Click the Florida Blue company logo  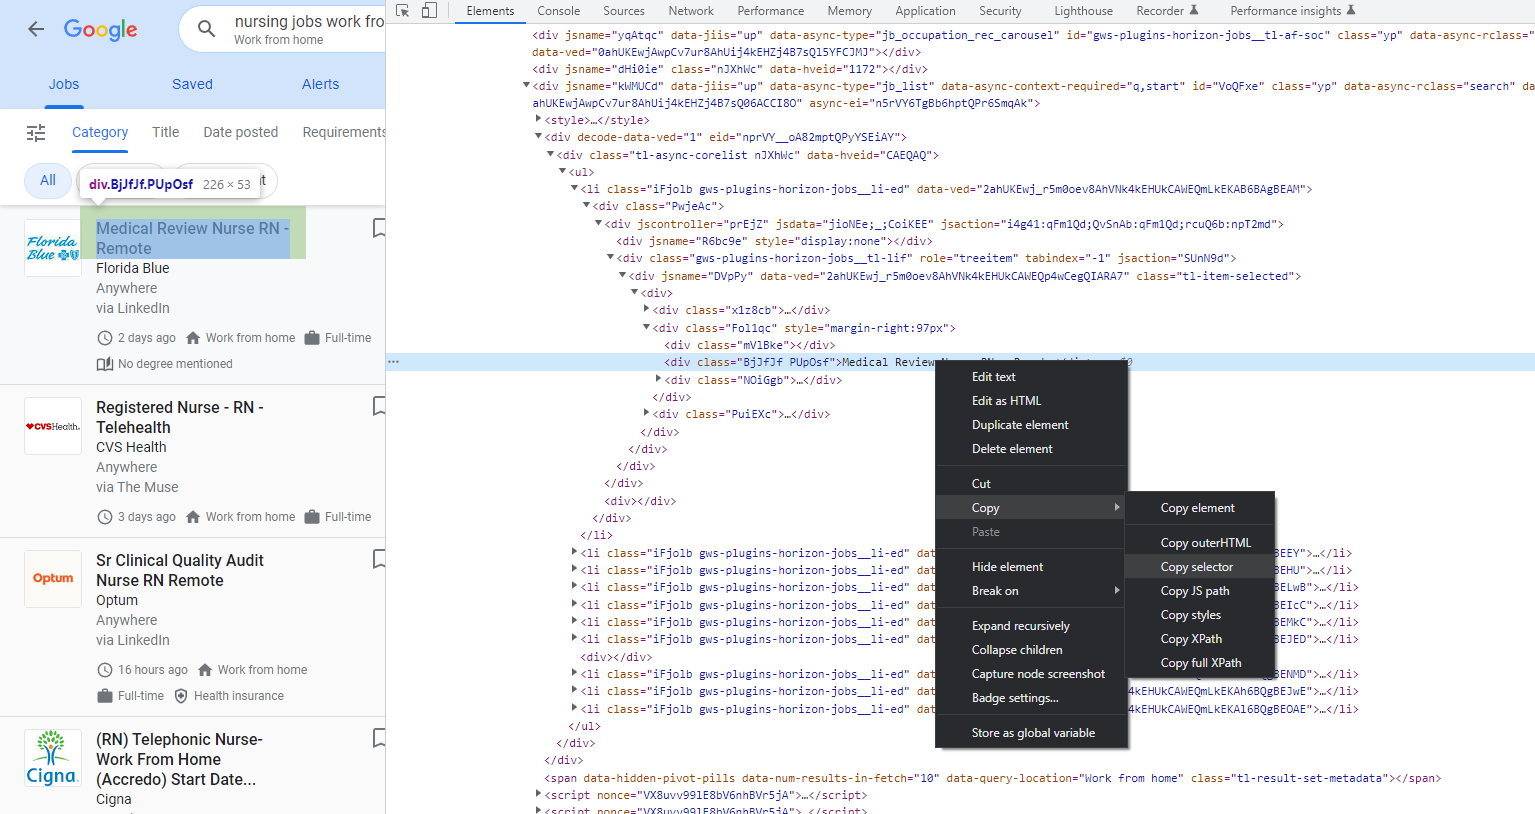[x=53, y=248]
